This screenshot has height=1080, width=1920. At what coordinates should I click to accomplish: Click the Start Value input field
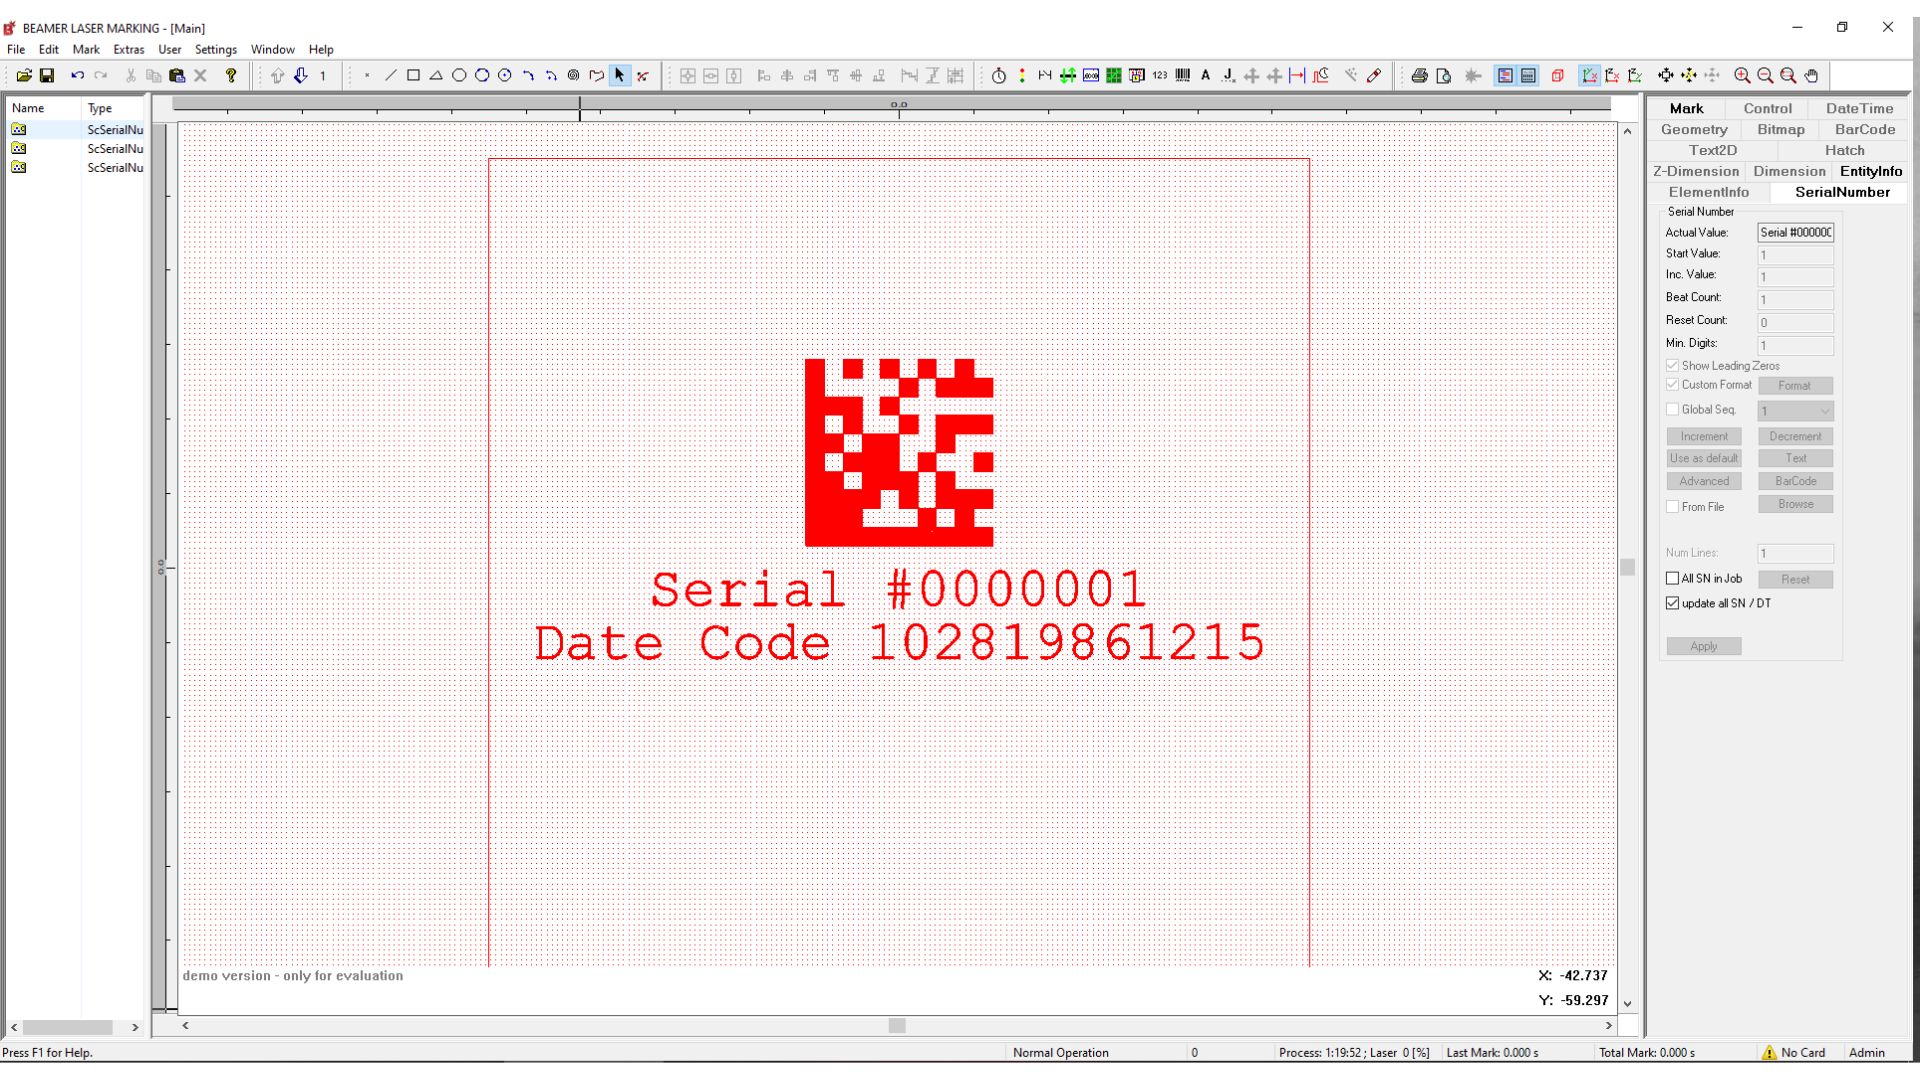click(x=1796, y=255)
